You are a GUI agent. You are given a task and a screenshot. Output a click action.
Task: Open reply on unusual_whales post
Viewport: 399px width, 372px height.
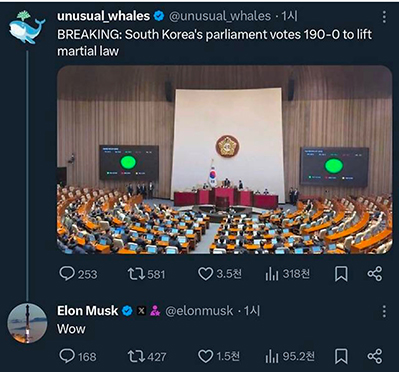[78, 274]
